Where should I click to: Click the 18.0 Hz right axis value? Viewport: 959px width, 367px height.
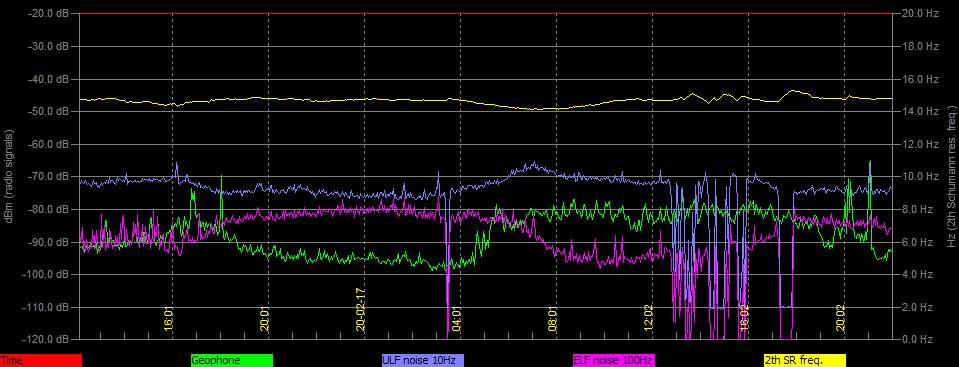point(920,46)
